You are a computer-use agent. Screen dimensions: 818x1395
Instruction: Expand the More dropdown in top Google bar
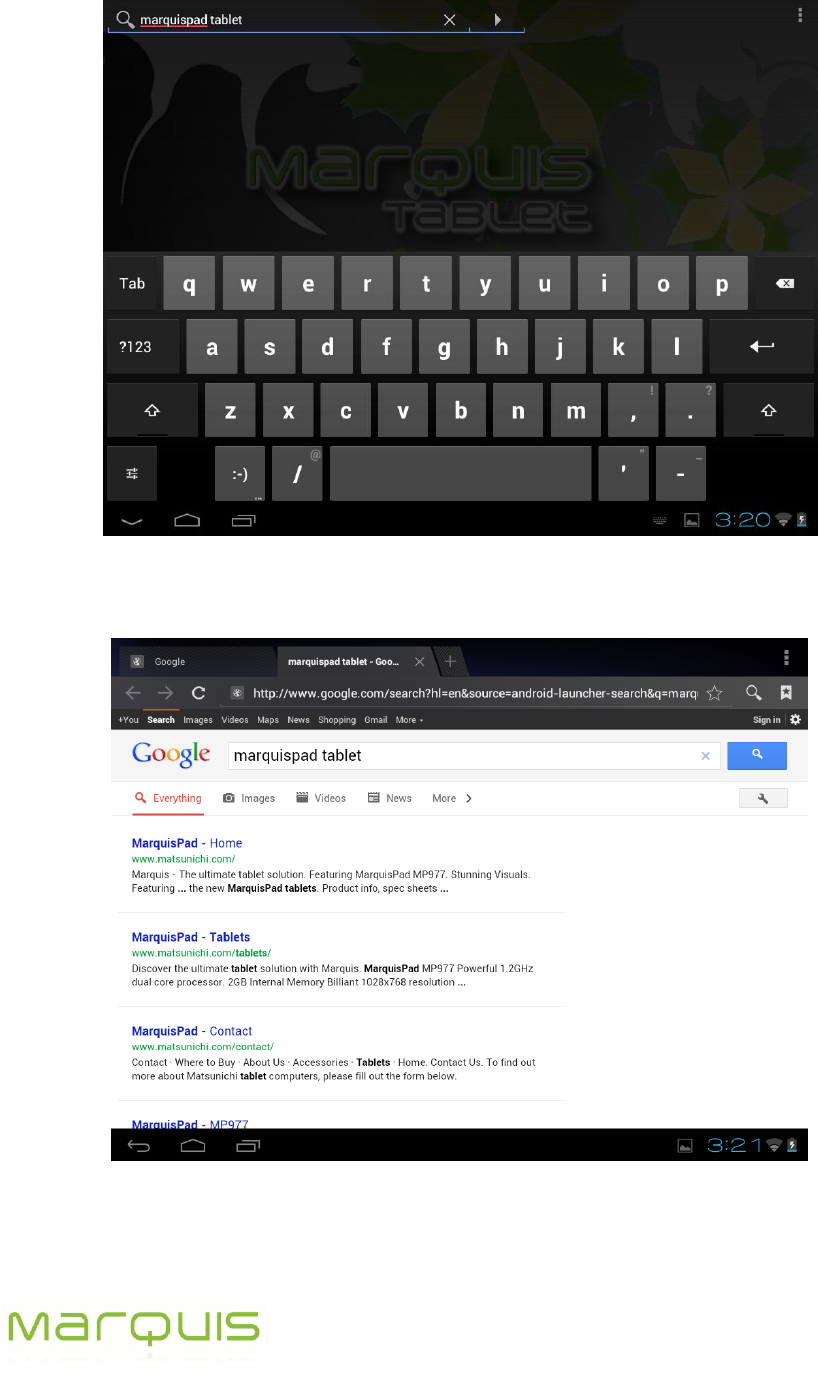409,720
